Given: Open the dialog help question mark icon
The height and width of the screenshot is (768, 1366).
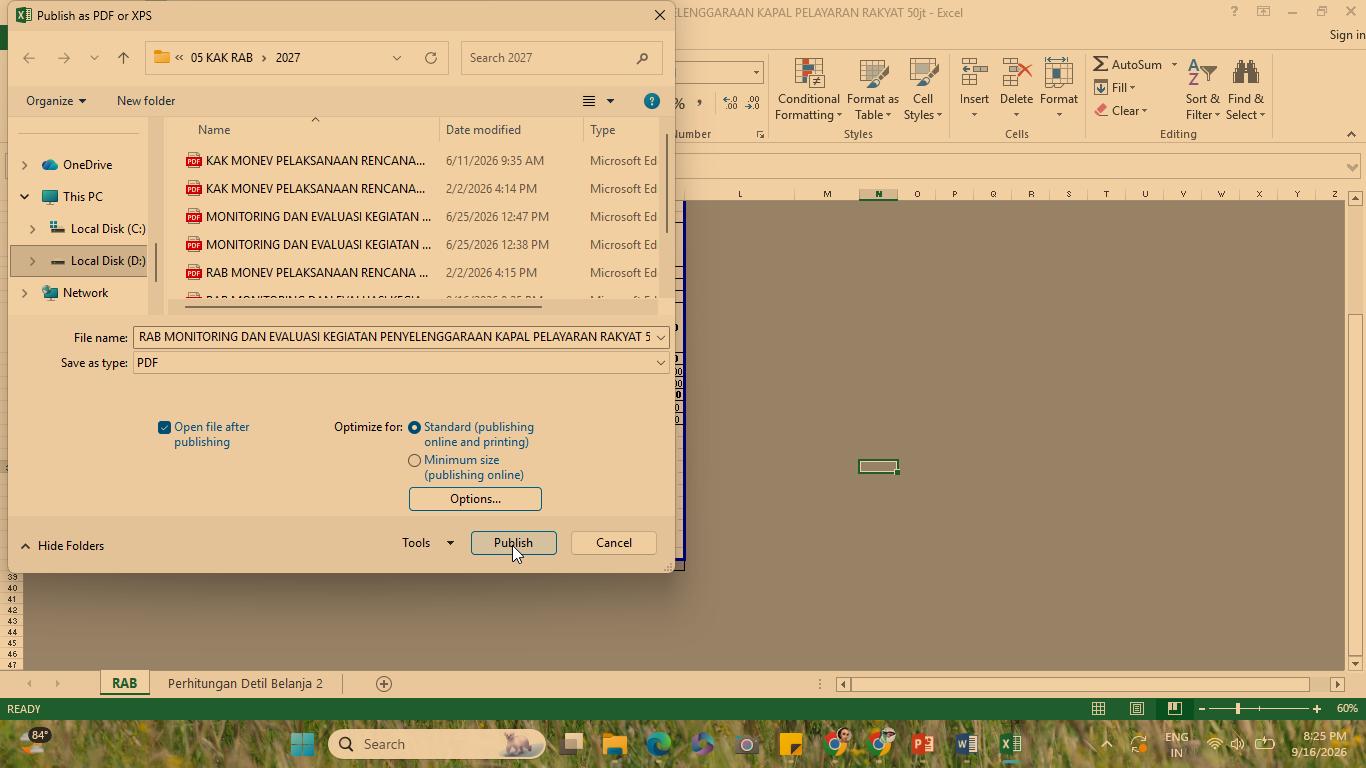Looking at the screenshot, I should 652,101.
